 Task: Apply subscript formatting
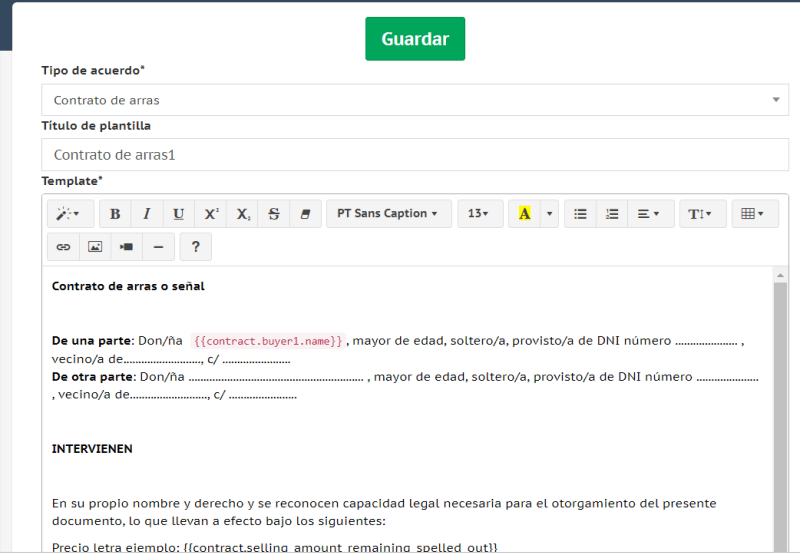tap(242, 214)
